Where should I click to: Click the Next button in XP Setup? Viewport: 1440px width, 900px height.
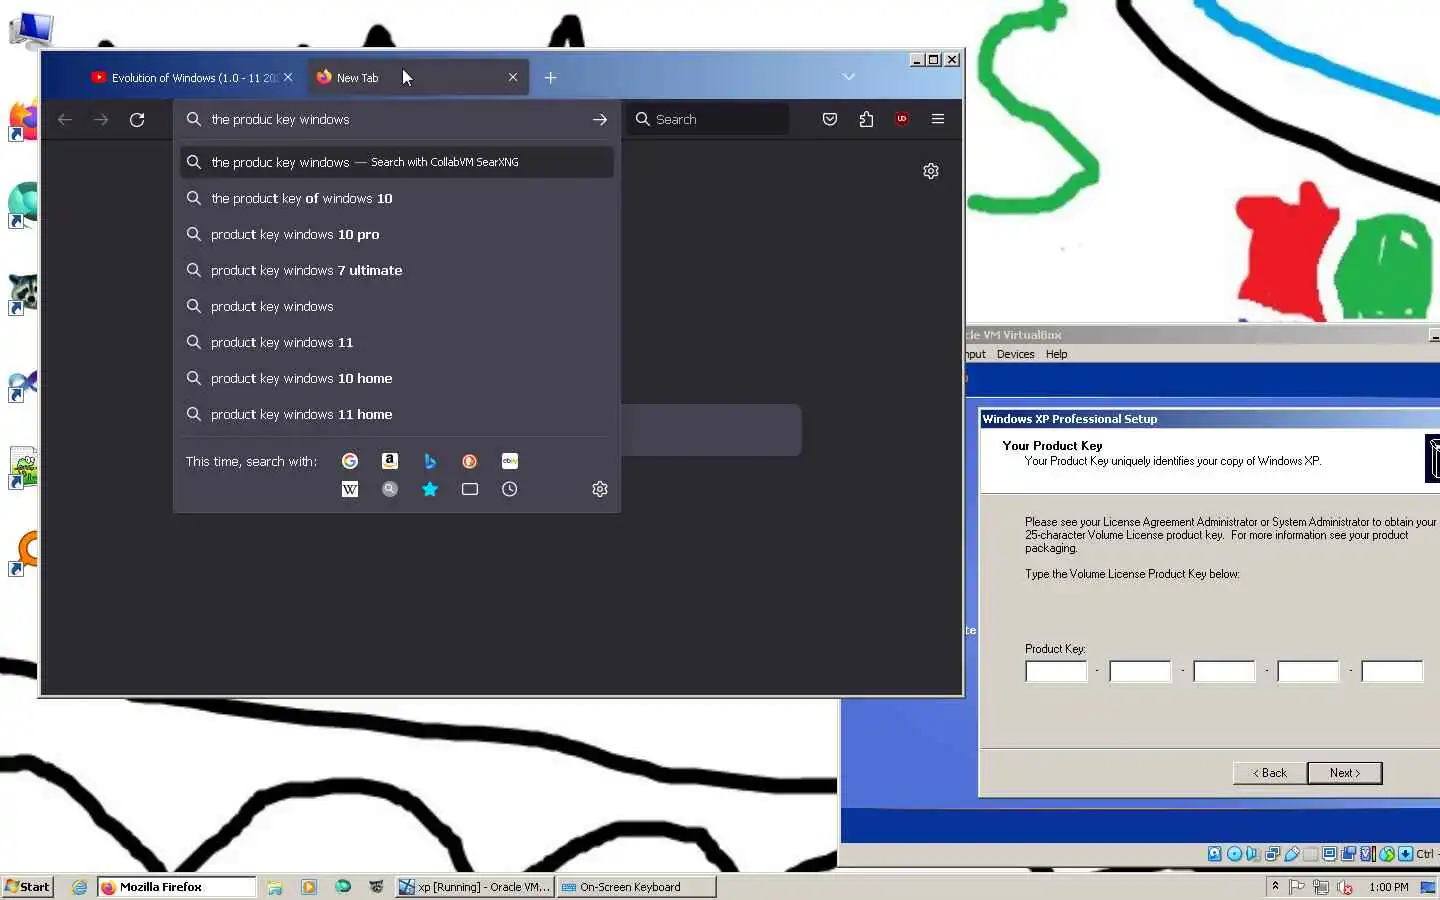tap(1345, 773)
